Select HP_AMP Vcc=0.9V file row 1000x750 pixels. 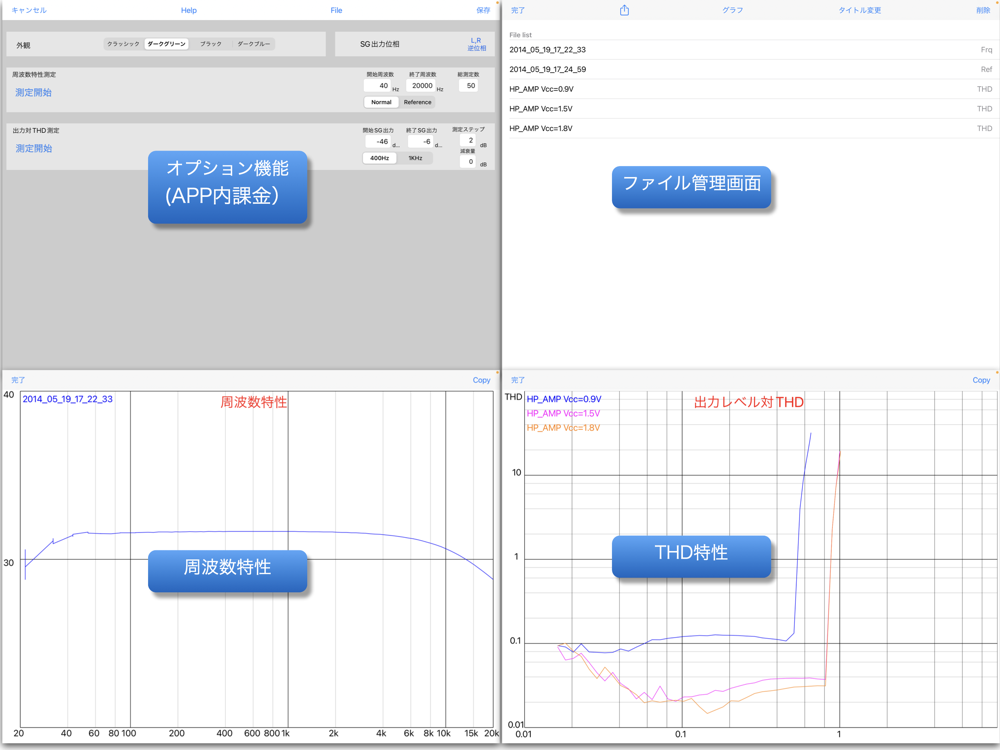click(751, 89)
